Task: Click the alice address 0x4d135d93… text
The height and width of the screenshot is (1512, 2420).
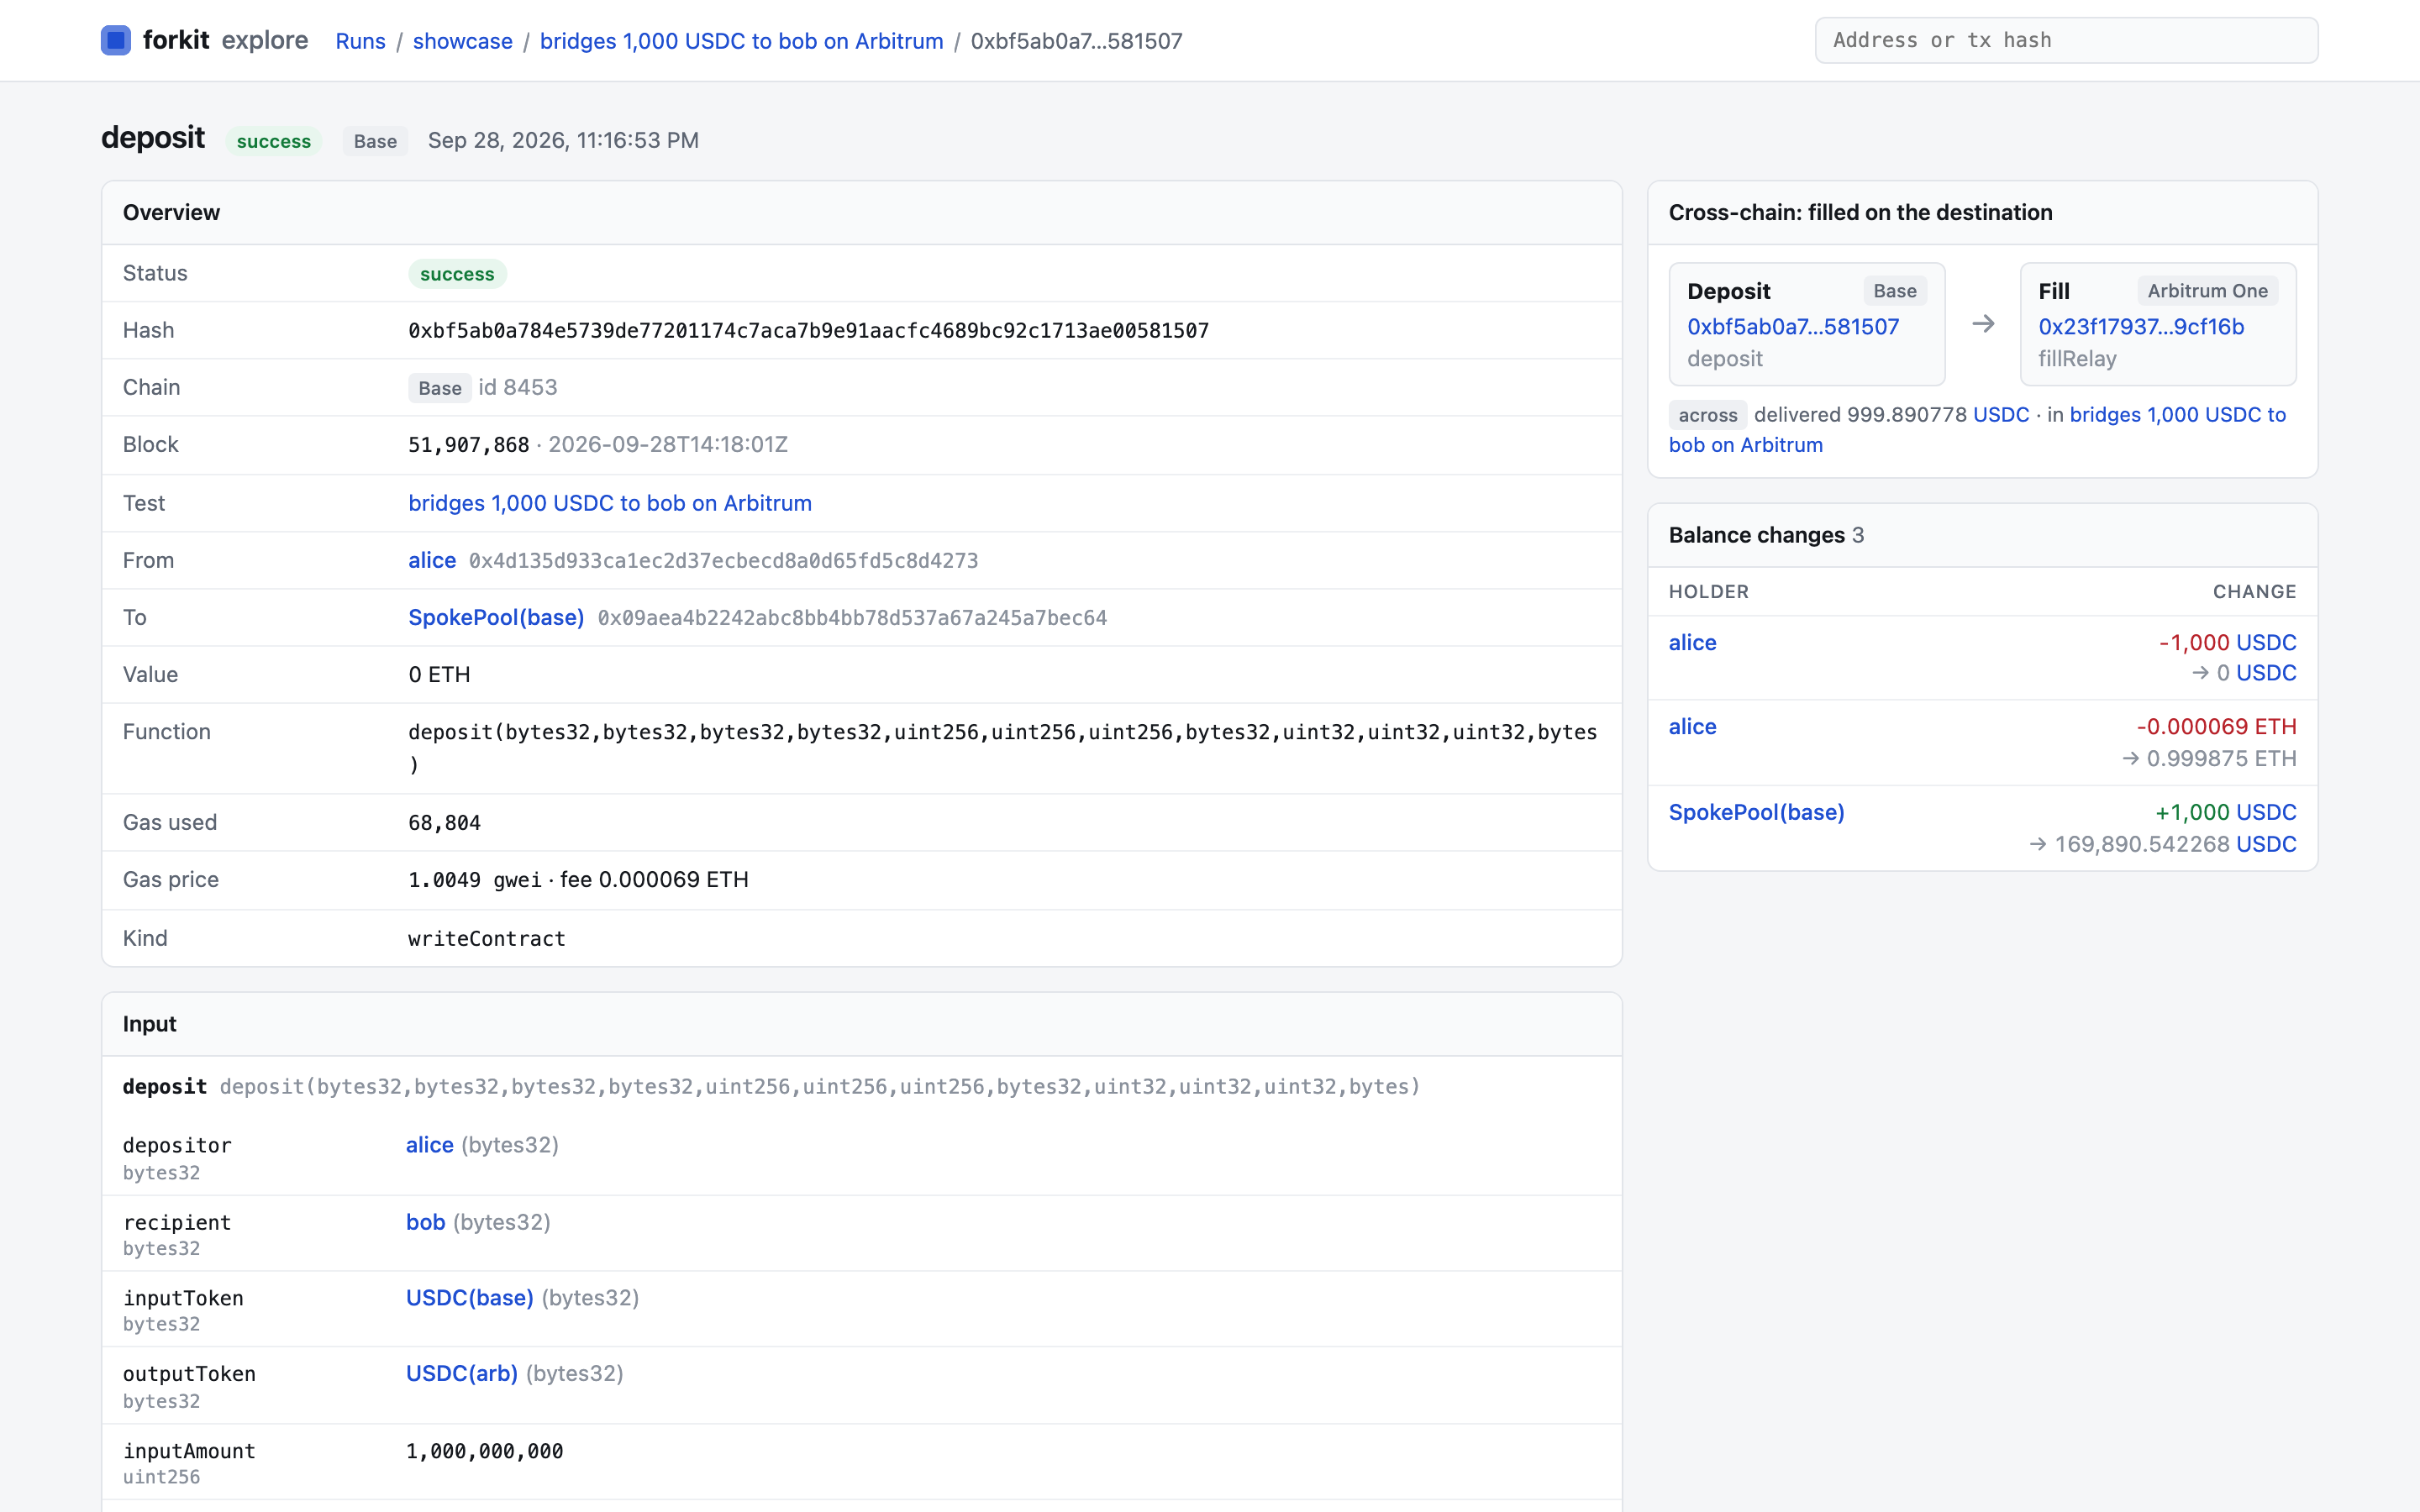Action: [x=724, y=561]
